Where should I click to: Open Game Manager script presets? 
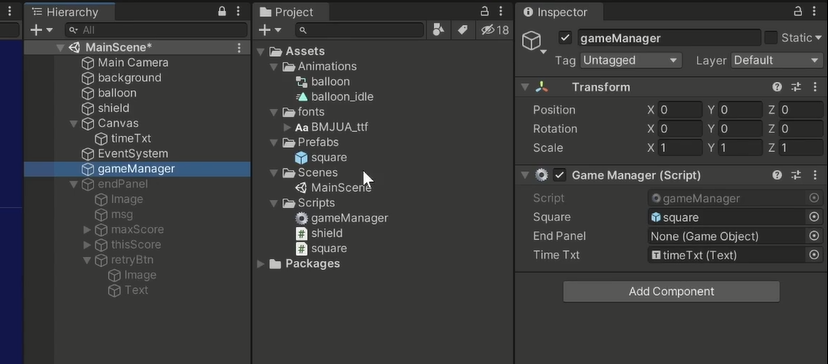(x=796, y=175)
